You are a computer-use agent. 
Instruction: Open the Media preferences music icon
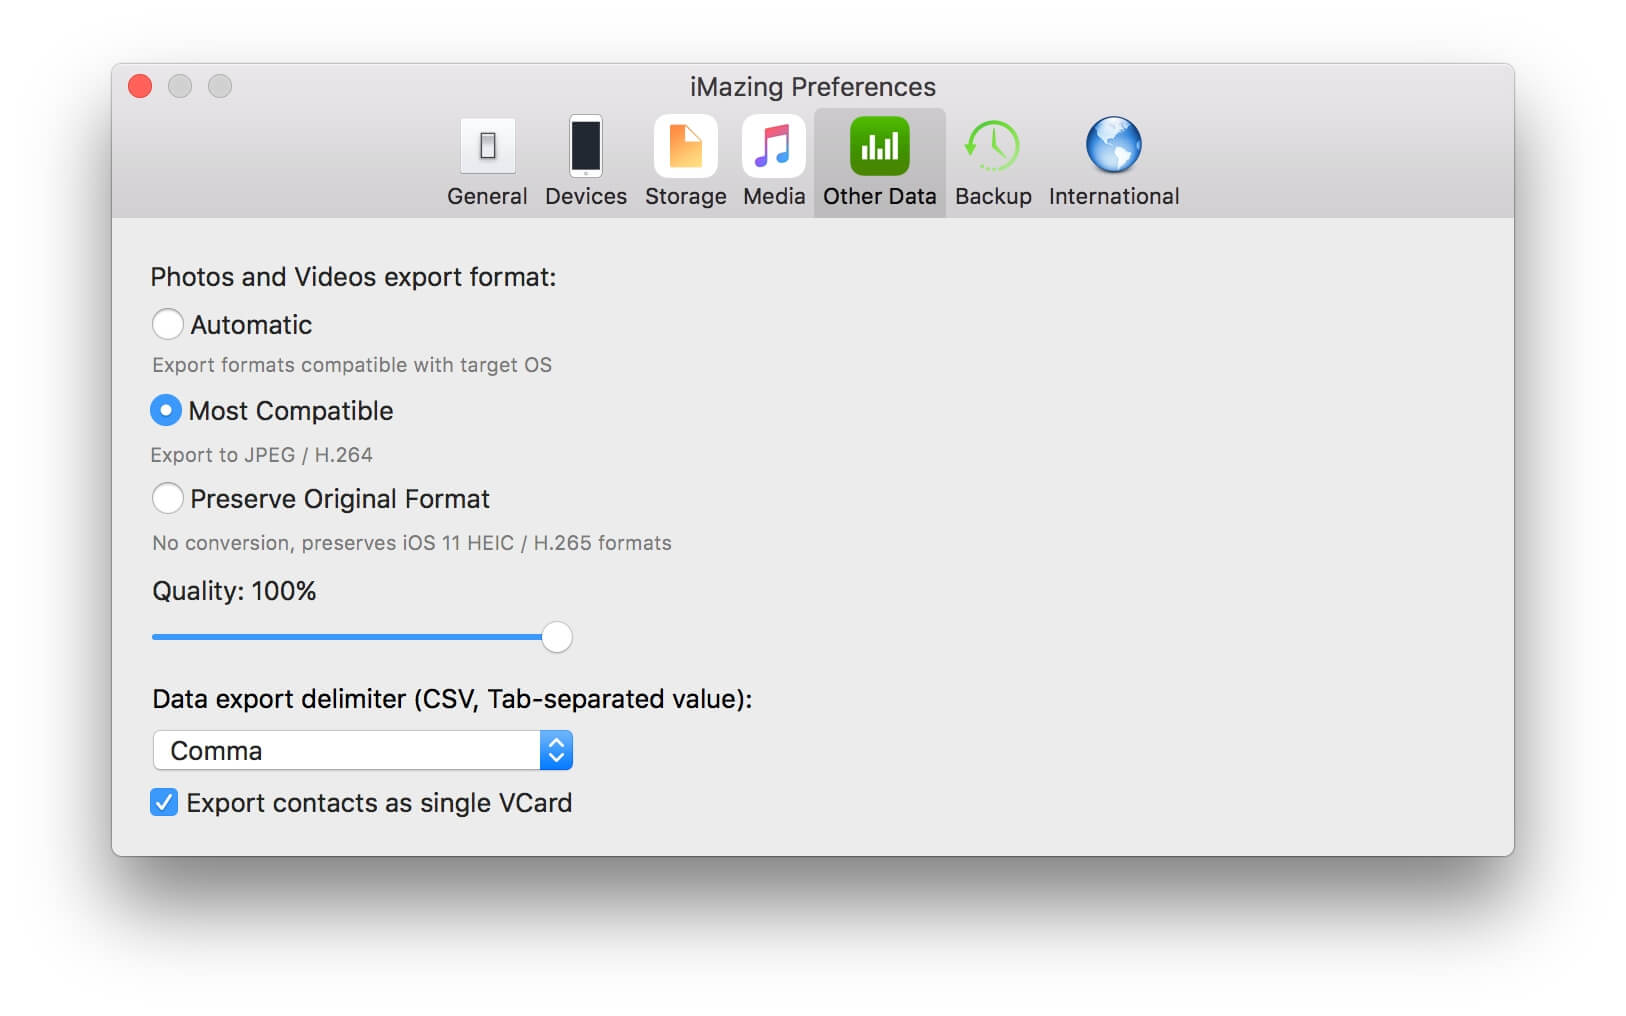[x=774, y=146]
